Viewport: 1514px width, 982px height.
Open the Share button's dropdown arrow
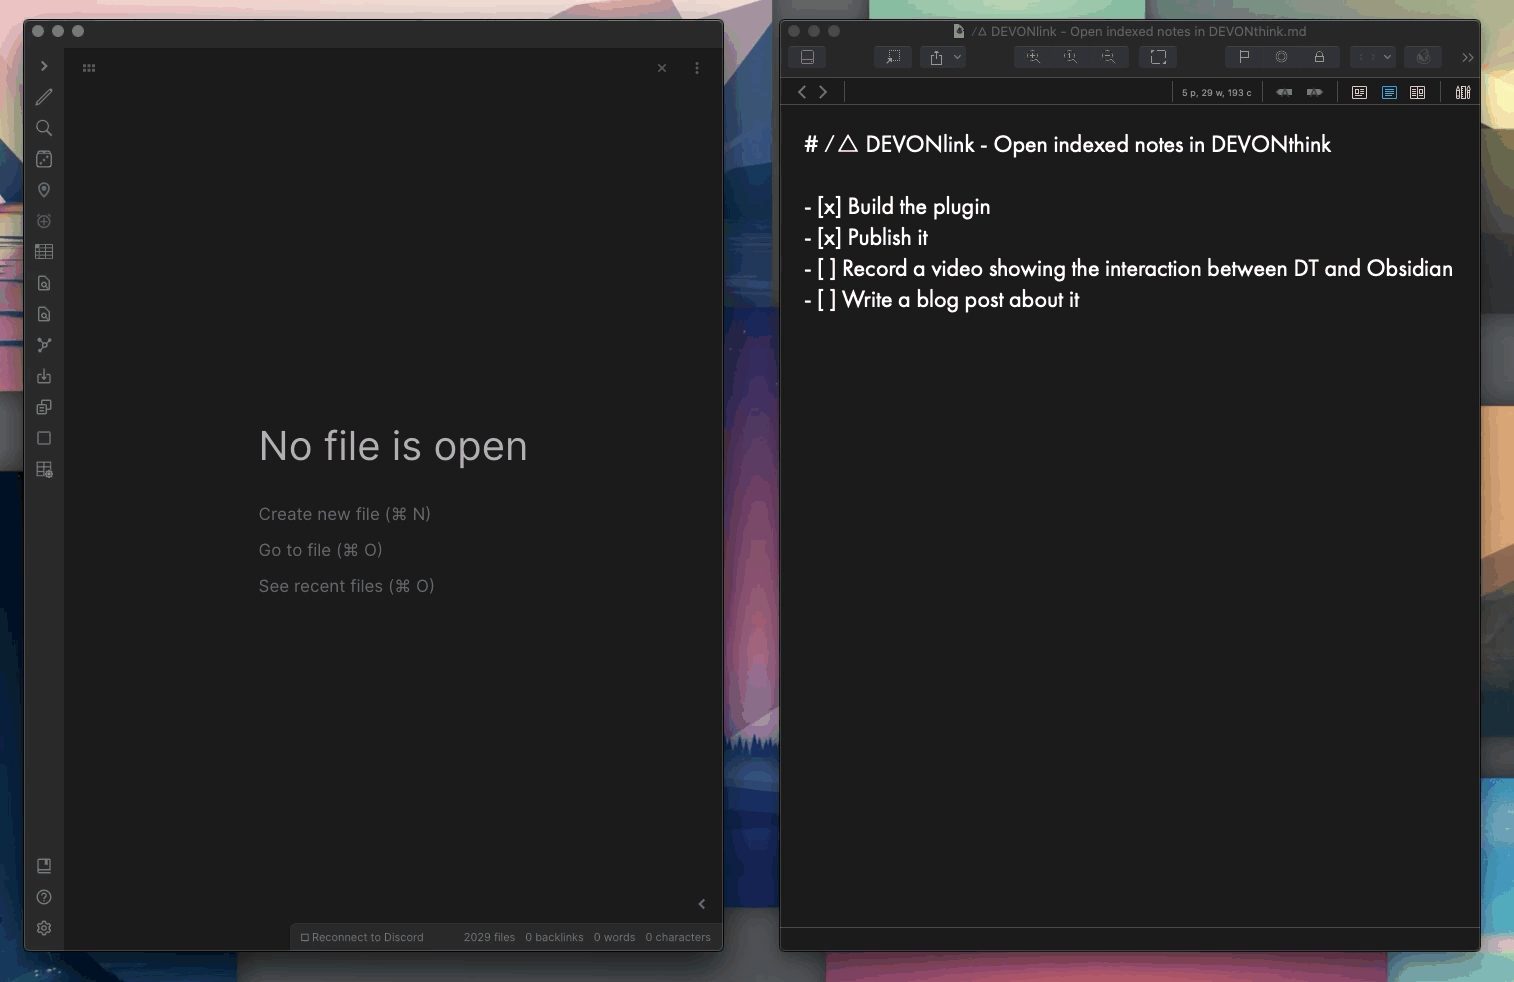(x=957, y=57)
